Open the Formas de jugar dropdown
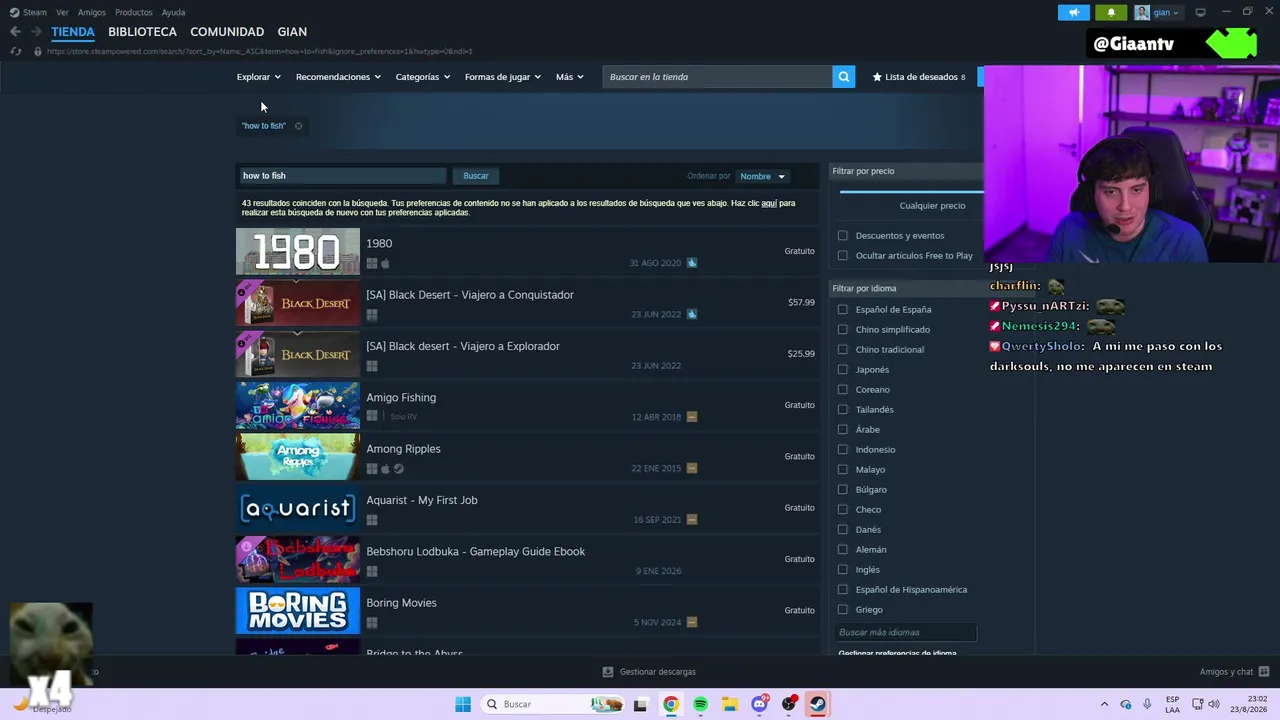Screen dimensions: 1280x720 coord(502,77)
